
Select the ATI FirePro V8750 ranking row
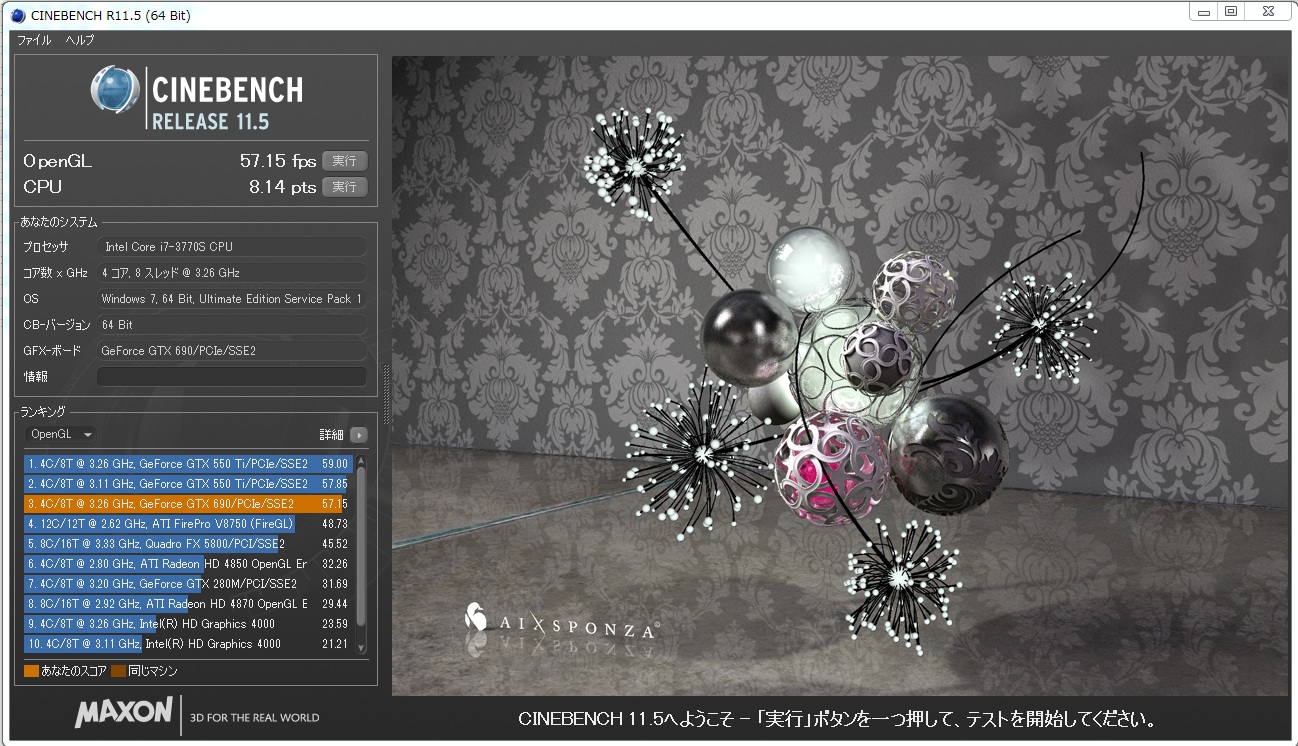pos(188,524)
